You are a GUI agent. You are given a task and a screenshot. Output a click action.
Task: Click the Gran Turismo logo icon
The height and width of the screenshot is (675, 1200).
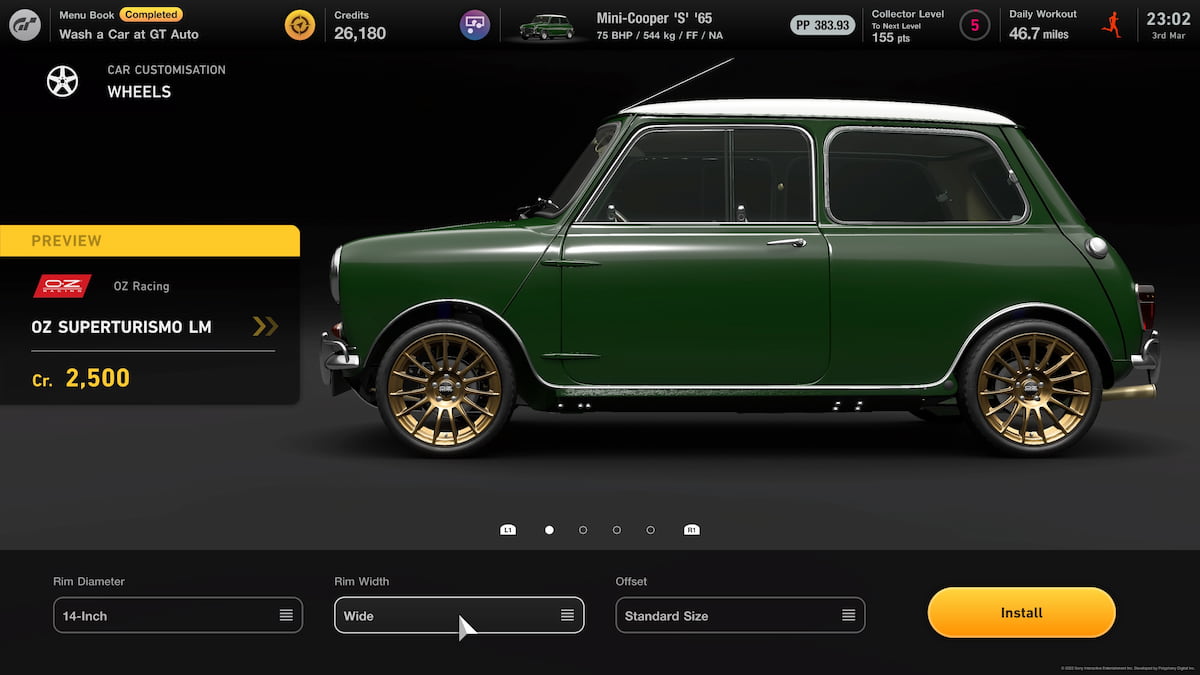[25, 25]
